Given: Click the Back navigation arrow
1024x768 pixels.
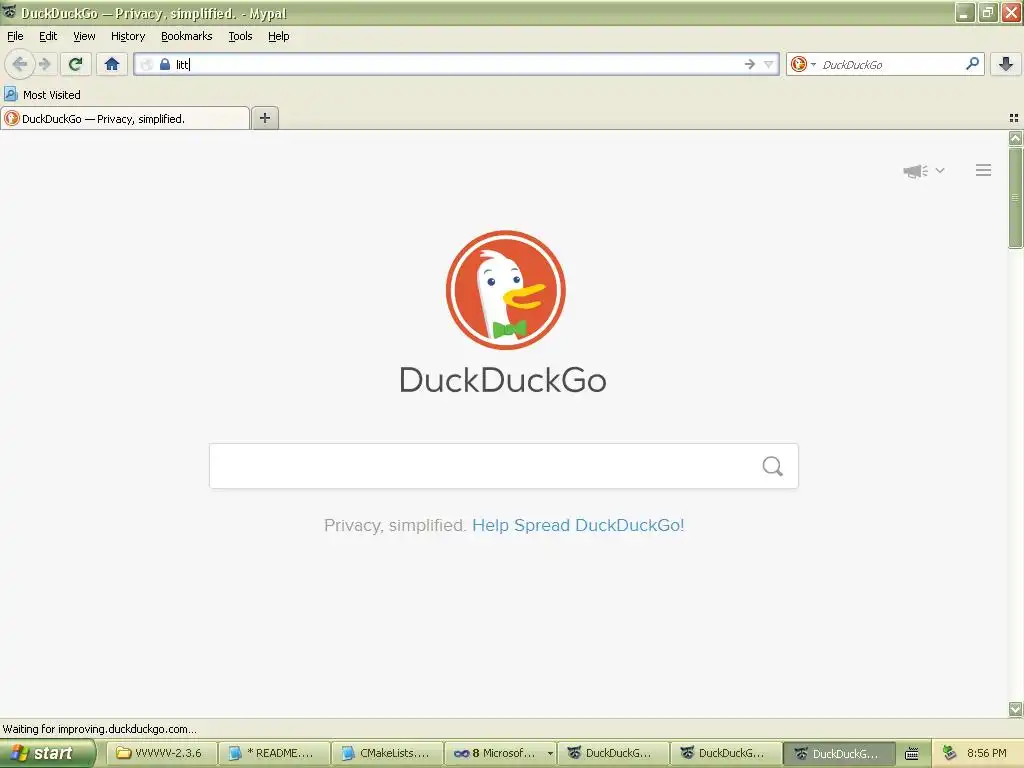Looking at the screenshot, I should click(20, 64).
